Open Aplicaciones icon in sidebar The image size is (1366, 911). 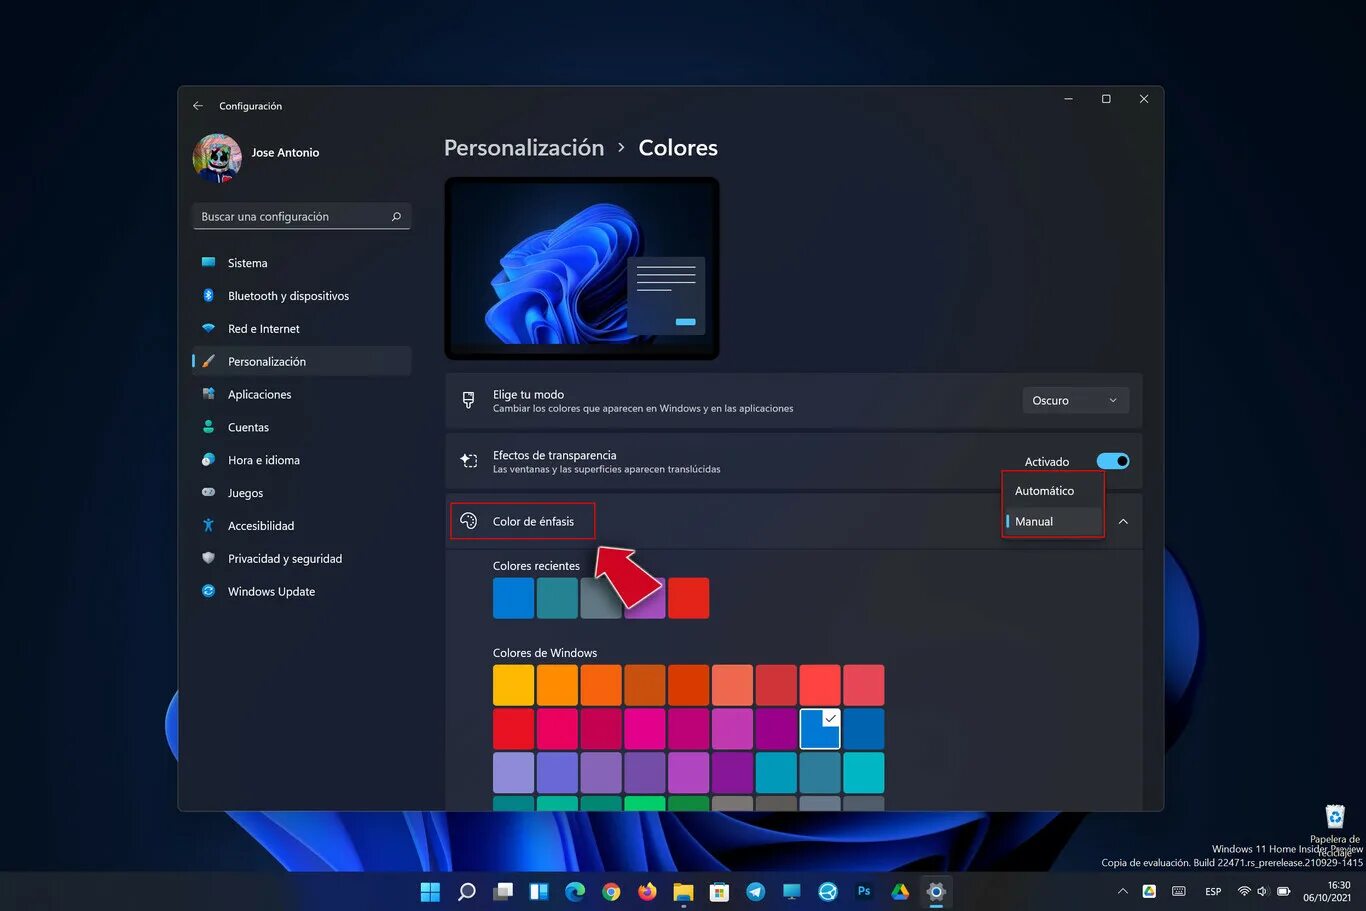[208, 394]
